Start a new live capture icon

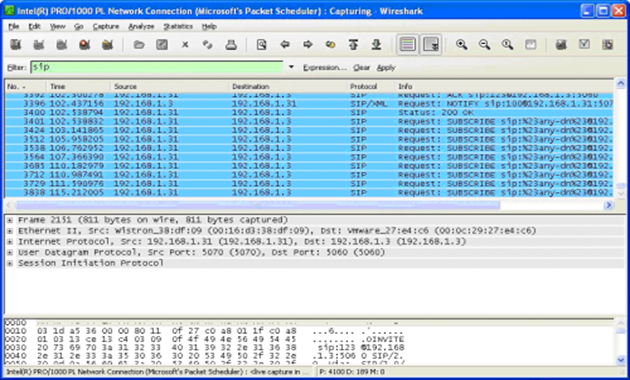(x=61, y=45)
